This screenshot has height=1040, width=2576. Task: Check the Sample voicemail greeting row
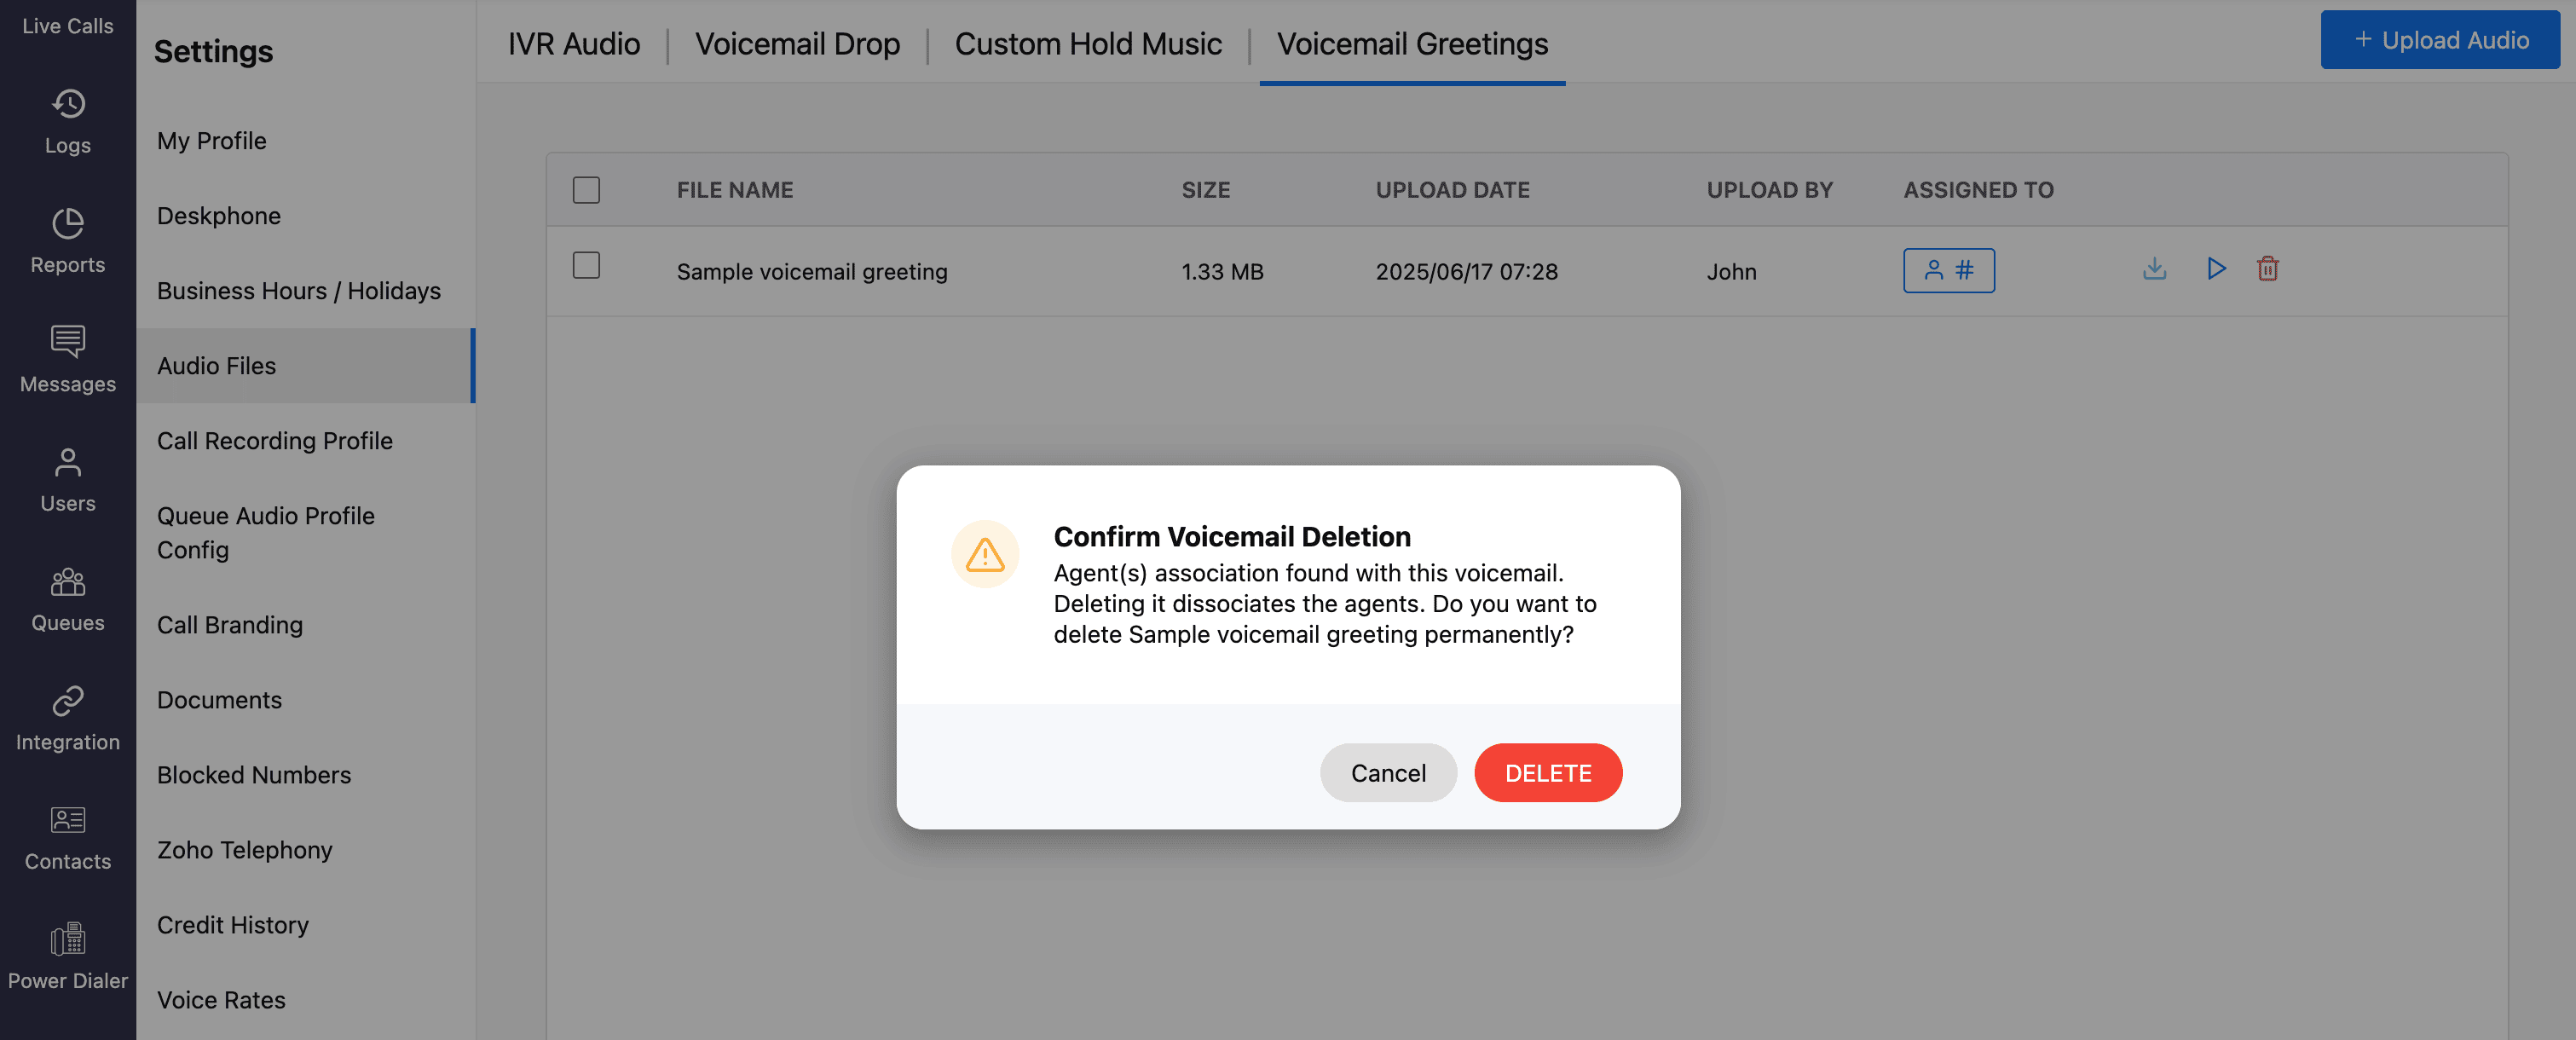(586, 265)
